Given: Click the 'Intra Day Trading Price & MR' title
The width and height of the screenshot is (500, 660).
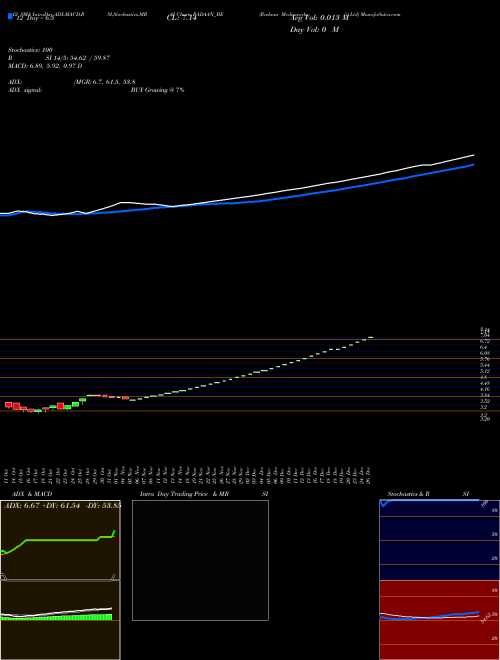Looking at the screenshot, I should [184, 494].
